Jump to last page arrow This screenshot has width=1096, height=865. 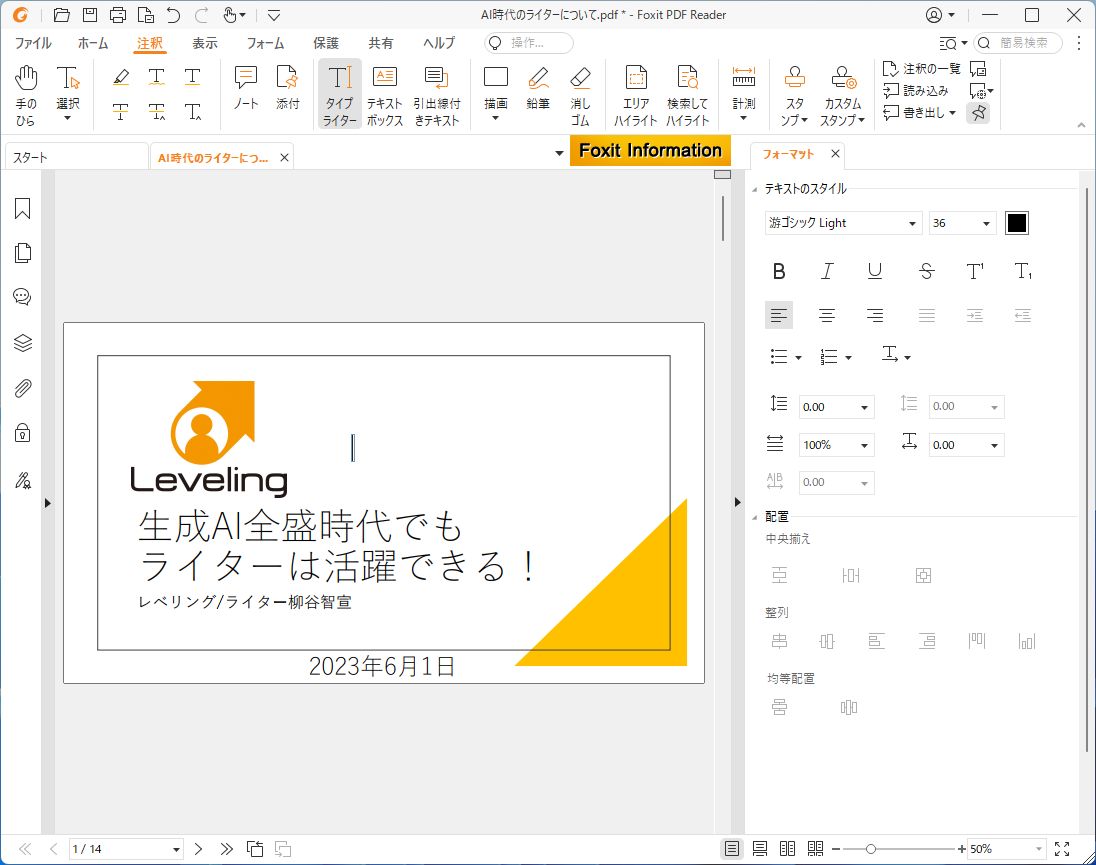click(226, 849)
